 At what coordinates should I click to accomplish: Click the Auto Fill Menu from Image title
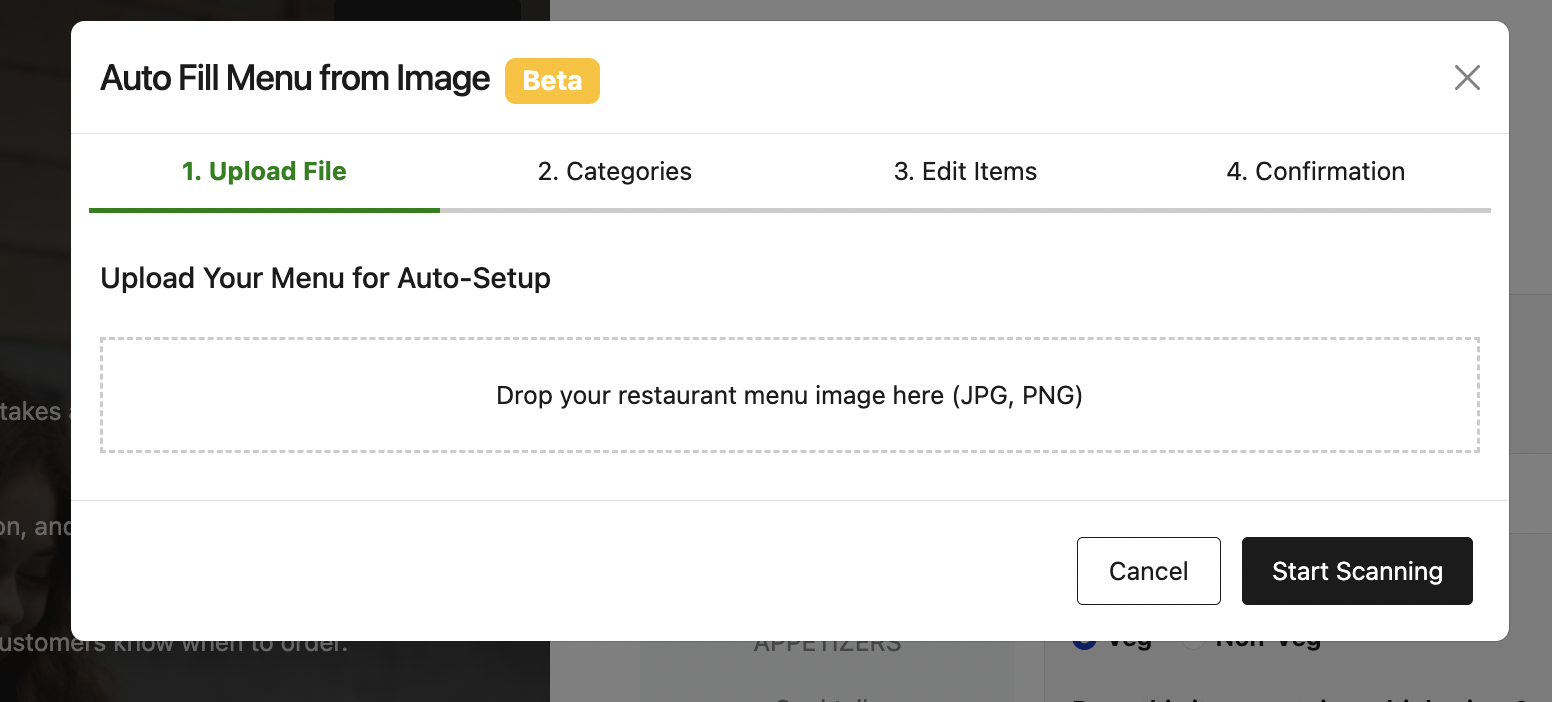(295, 78)
